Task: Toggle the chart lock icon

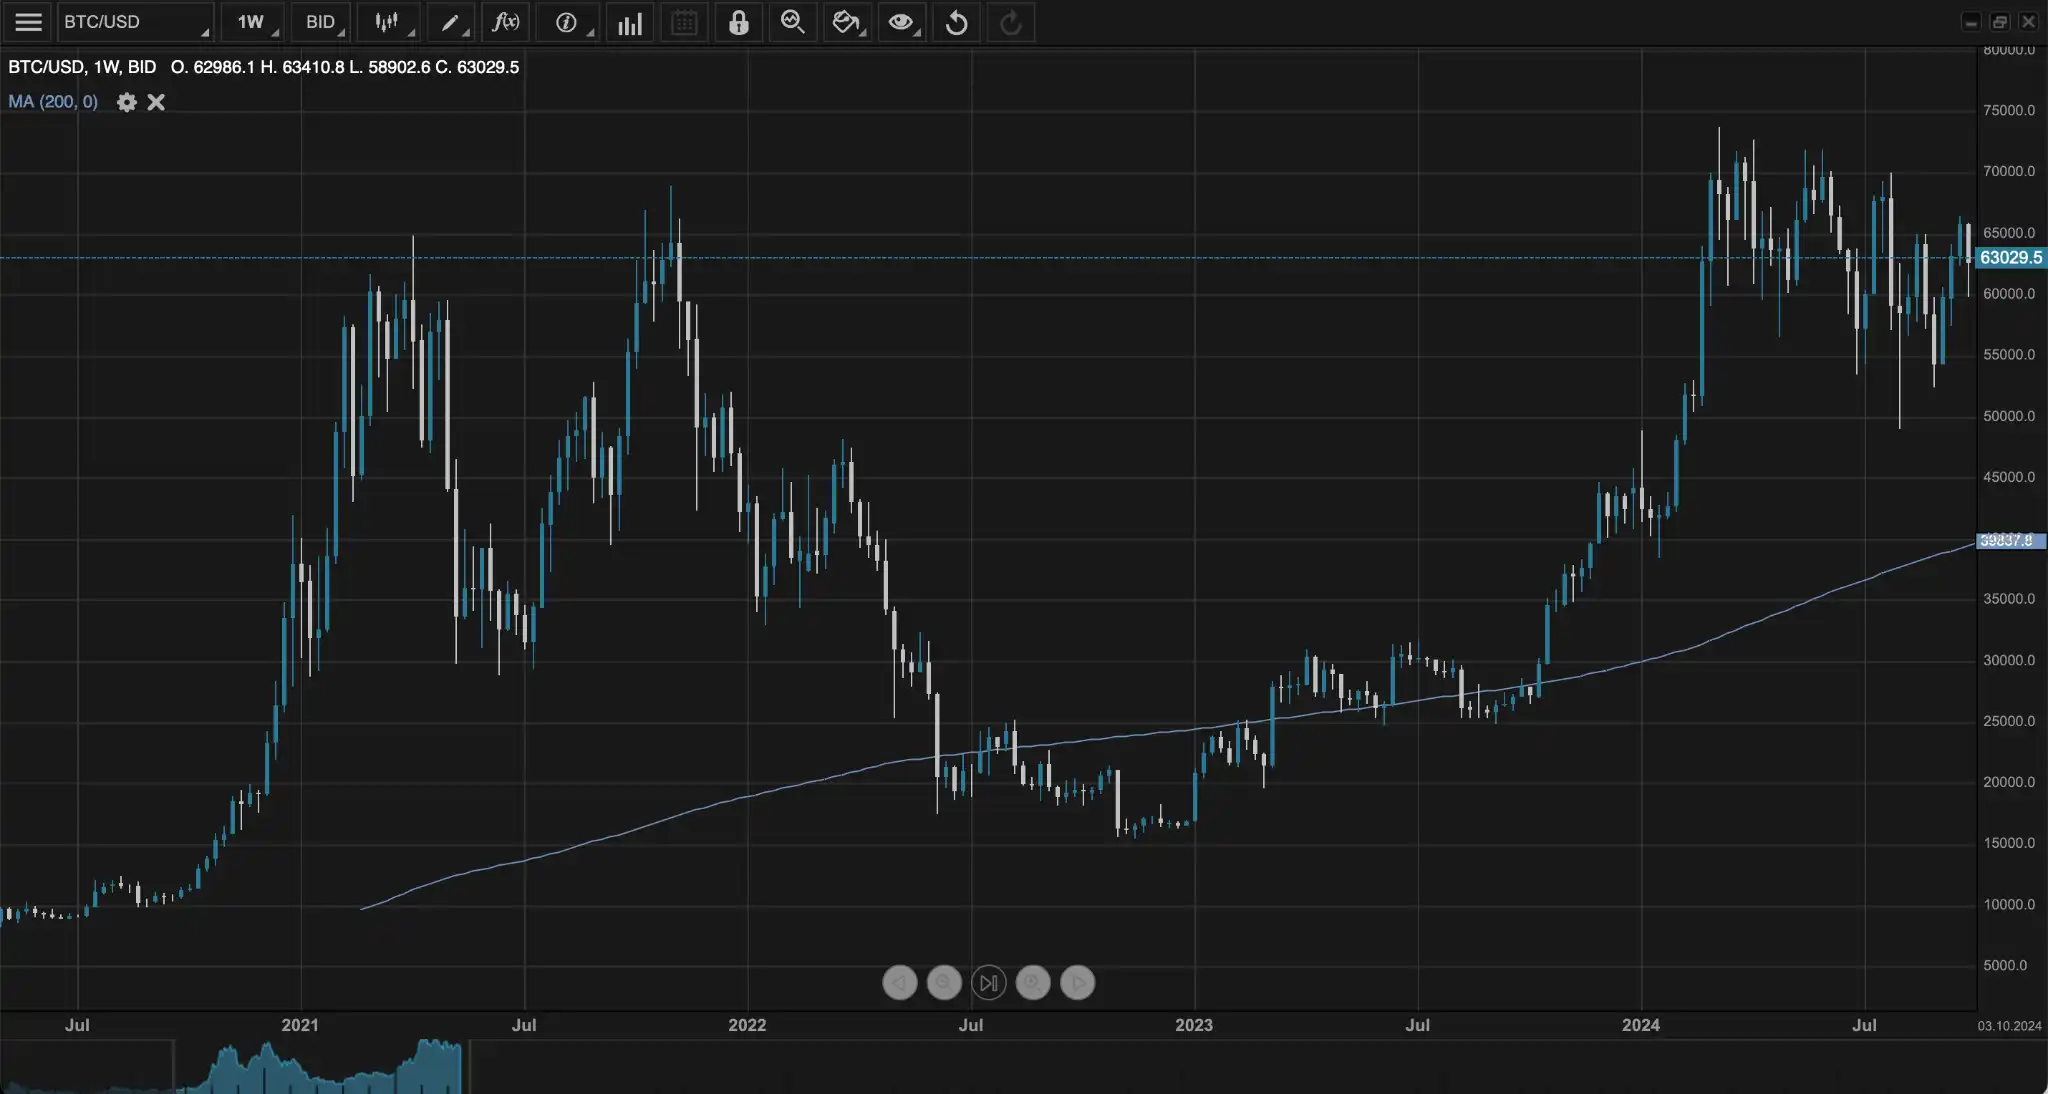Action: (738, 22)
